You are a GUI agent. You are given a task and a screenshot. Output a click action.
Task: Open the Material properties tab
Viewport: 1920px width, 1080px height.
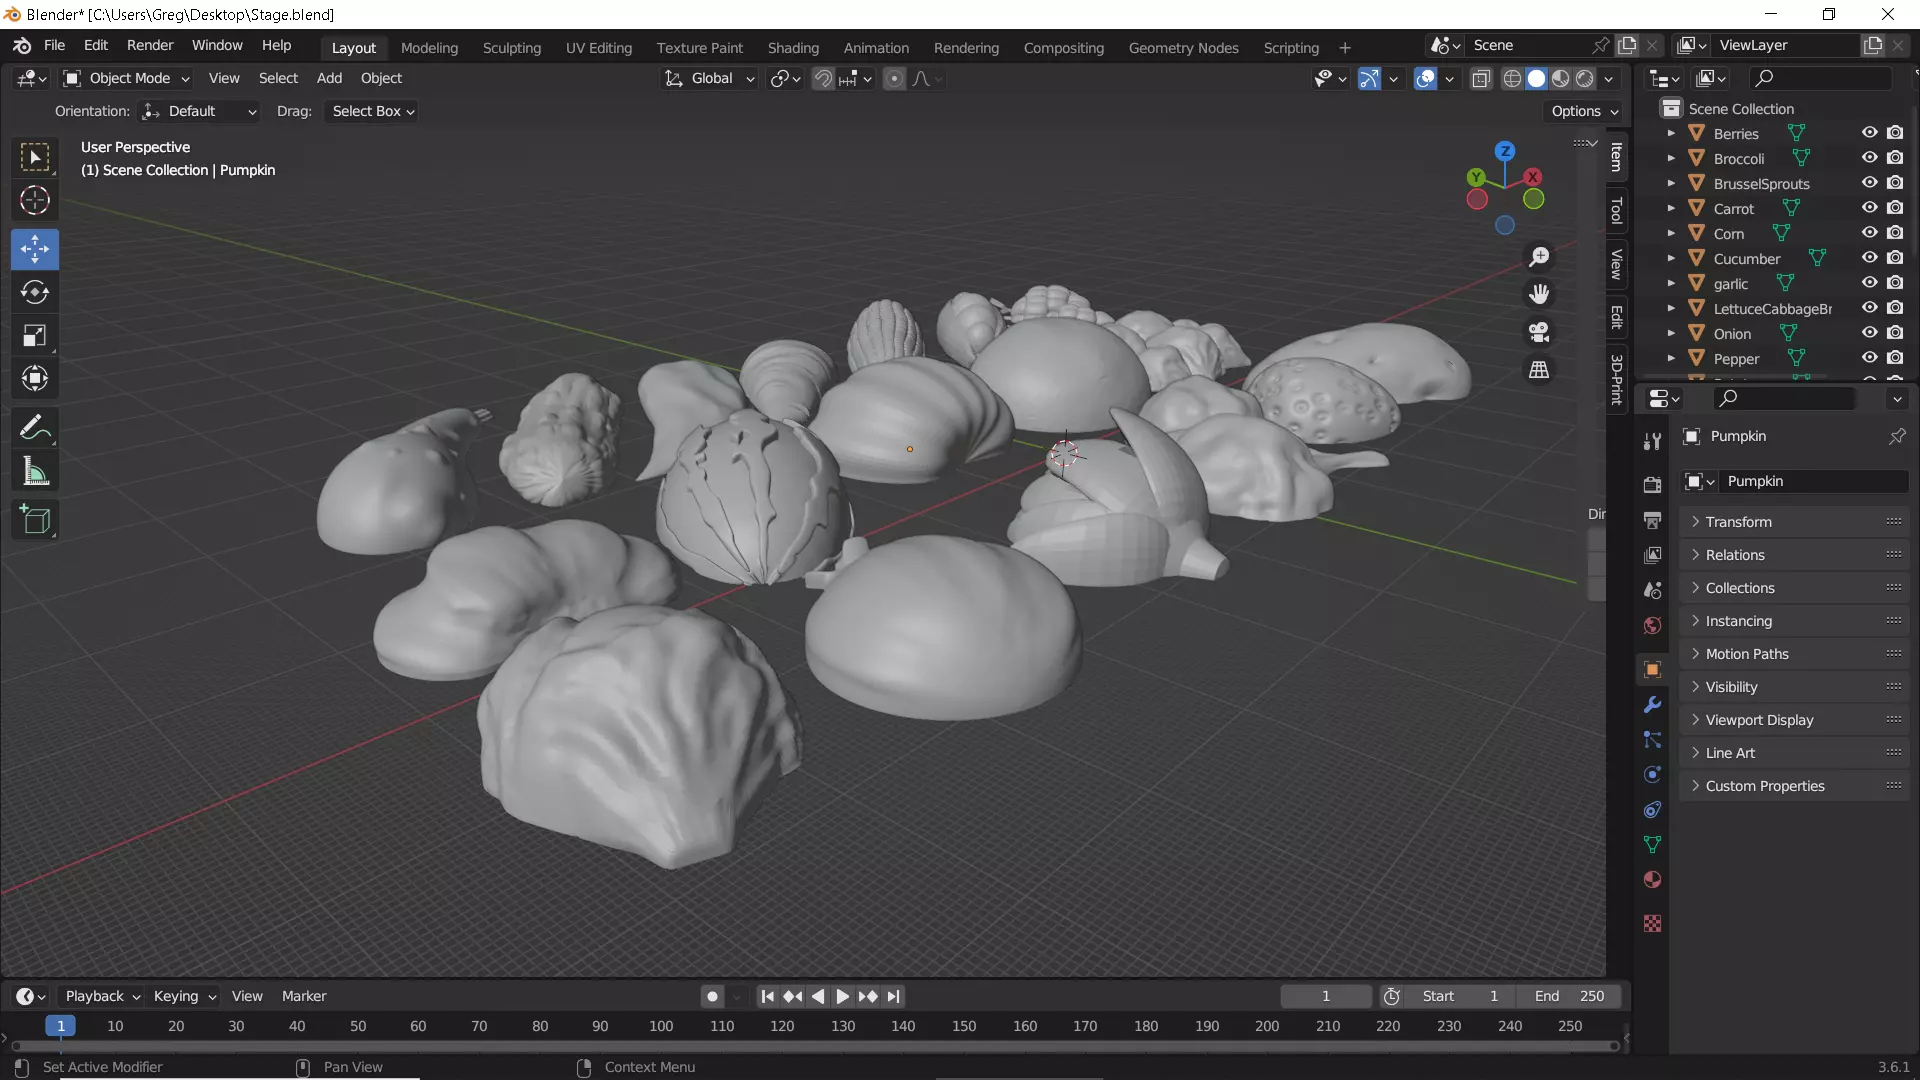tap(1652, 880)
